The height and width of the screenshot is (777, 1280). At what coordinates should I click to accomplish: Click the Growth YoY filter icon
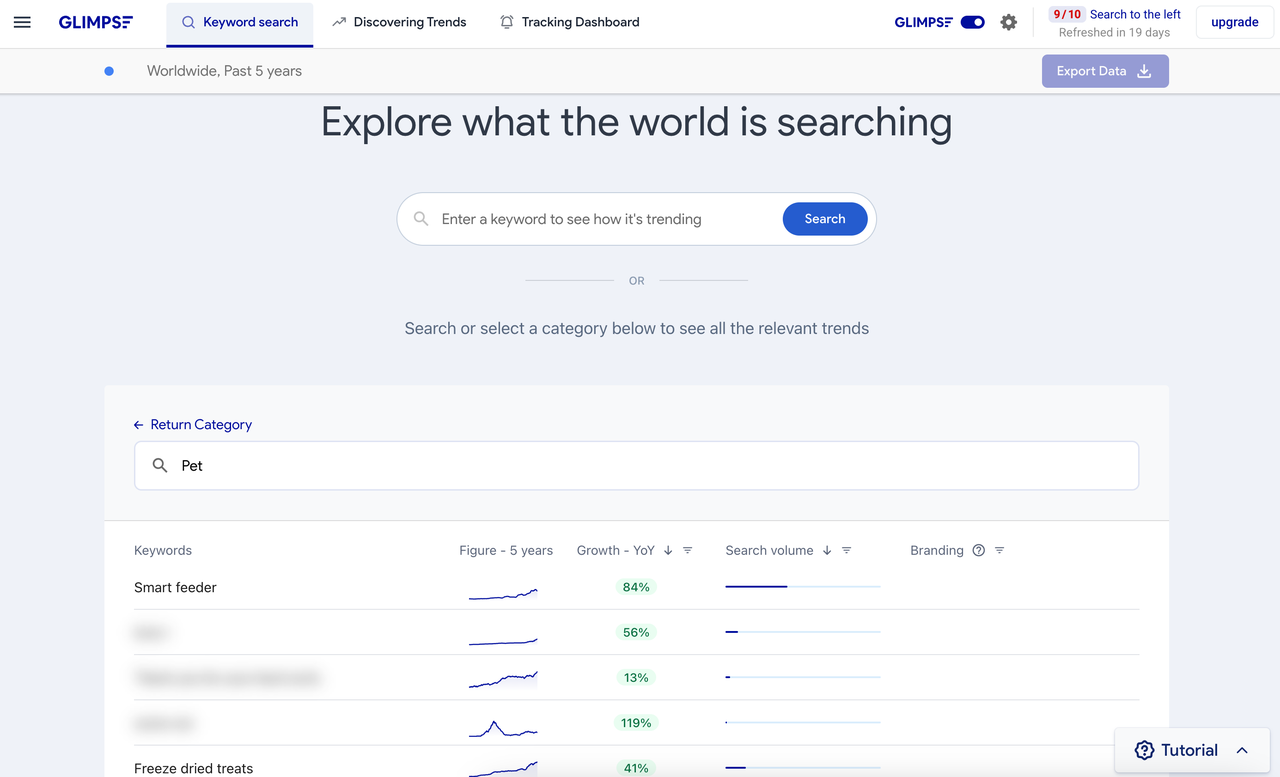coord(687,551)
